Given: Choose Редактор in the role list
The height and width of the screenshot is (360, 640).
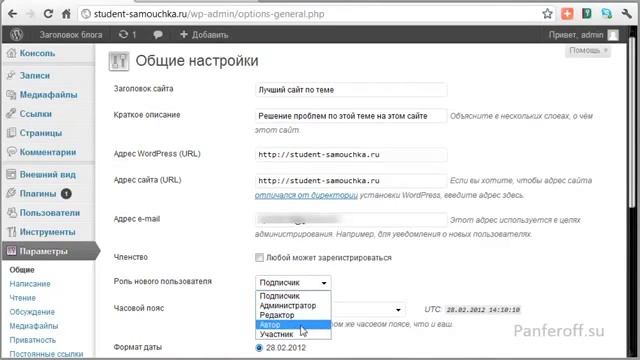Looking at the screenshot, I should point(293,315).
